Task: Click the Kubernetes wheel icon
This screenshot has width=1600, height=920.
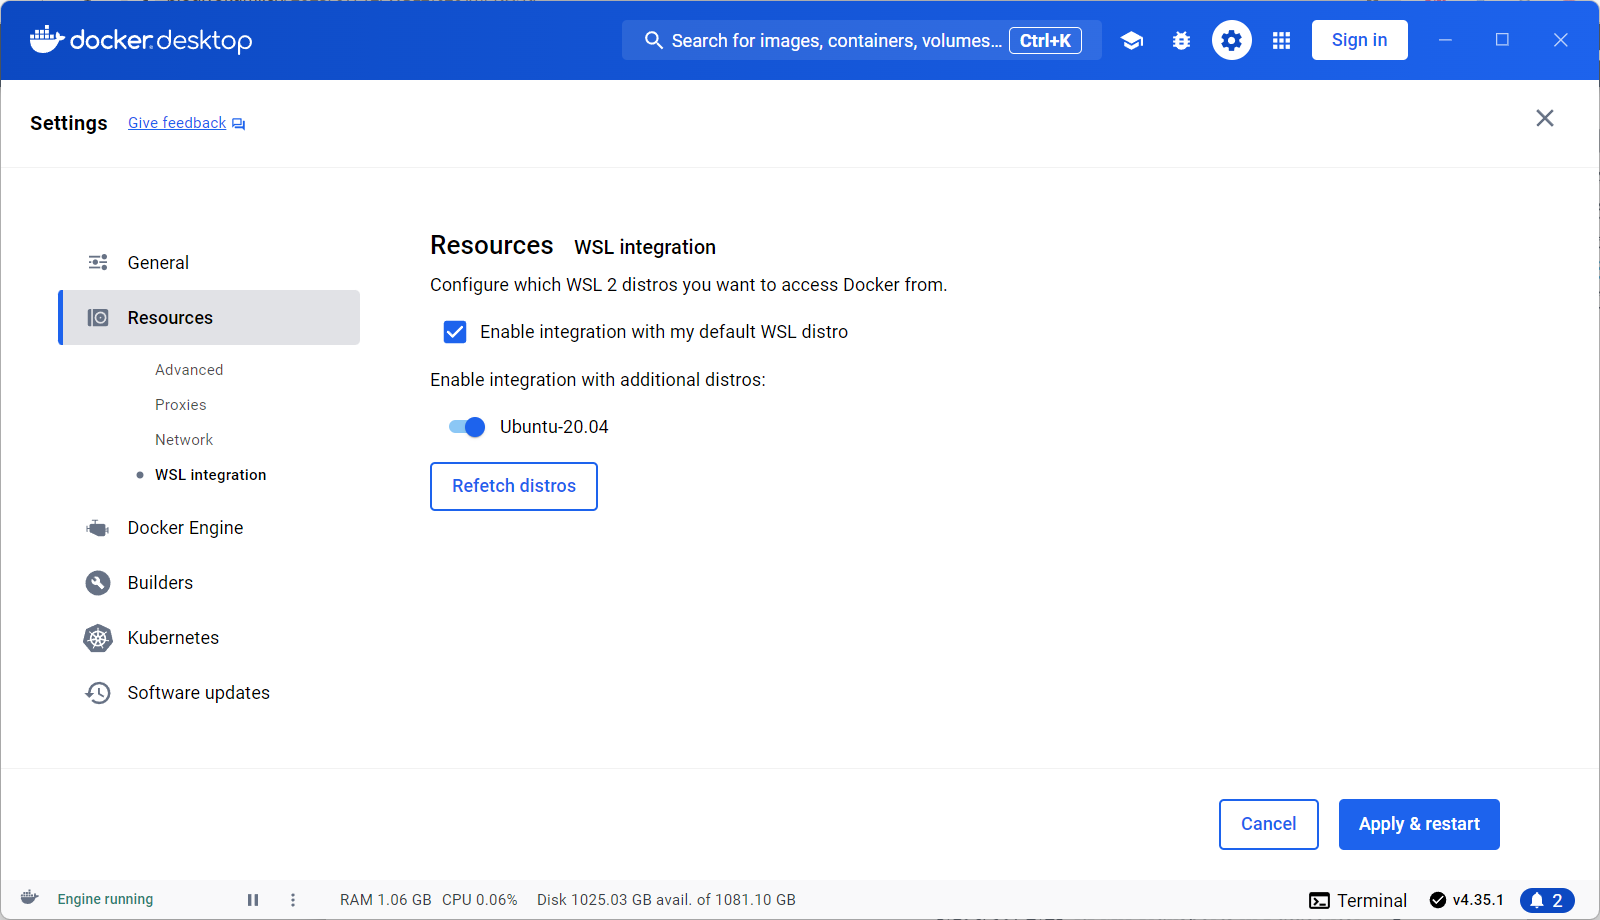Action: point(98,638)
